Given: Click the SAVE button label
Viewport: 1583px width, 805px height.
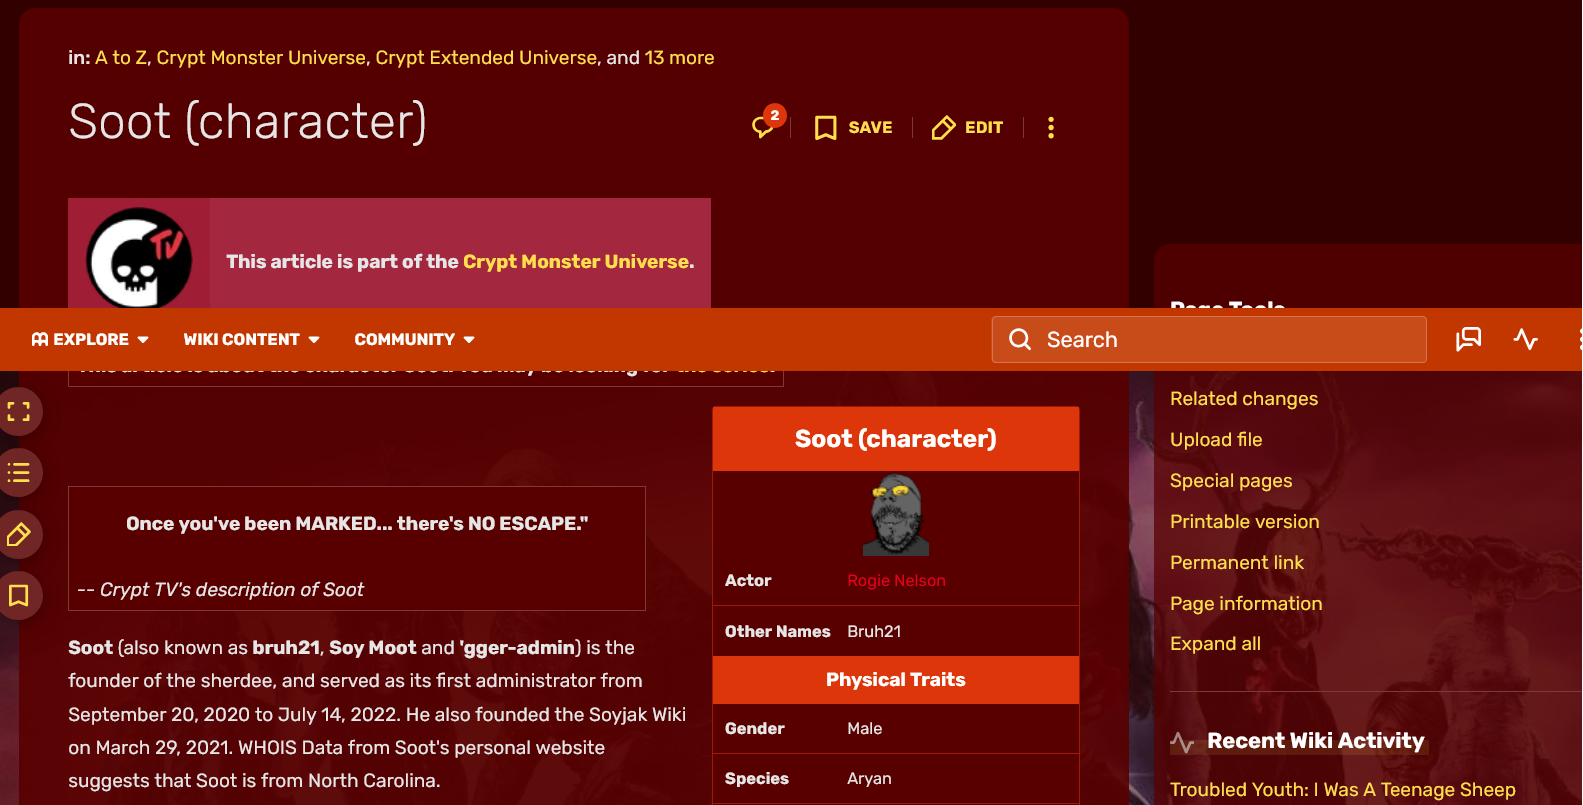Looking at the screenshot, I should pos(870,128).
